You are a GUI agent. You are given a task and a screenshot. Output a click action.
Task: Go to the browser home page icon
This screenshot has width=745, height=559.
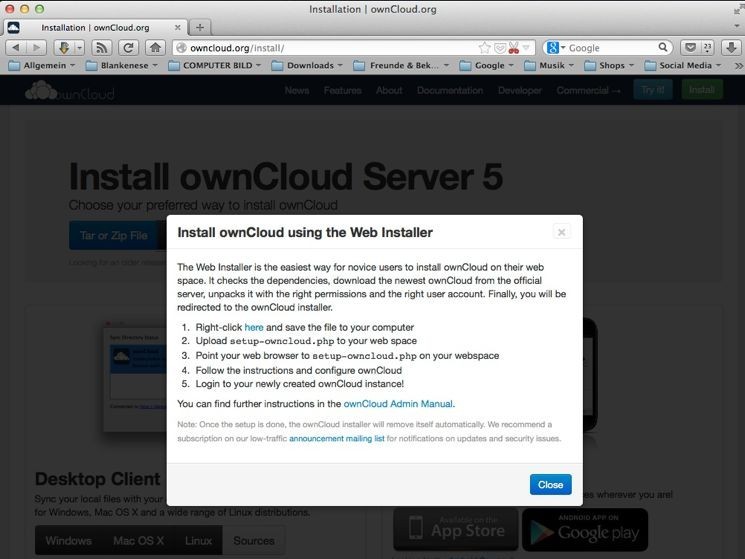[155, 47]
